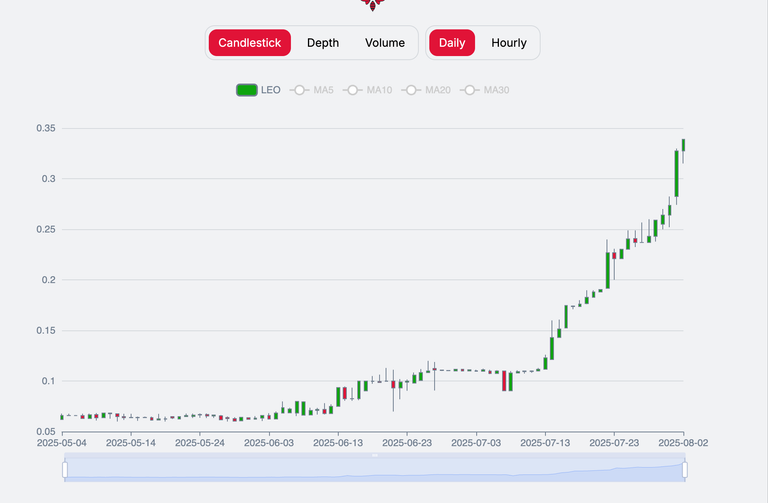Click the 0.2 y-axis price label
Viewport: 768px width, 503px height.
click(48, 280)
